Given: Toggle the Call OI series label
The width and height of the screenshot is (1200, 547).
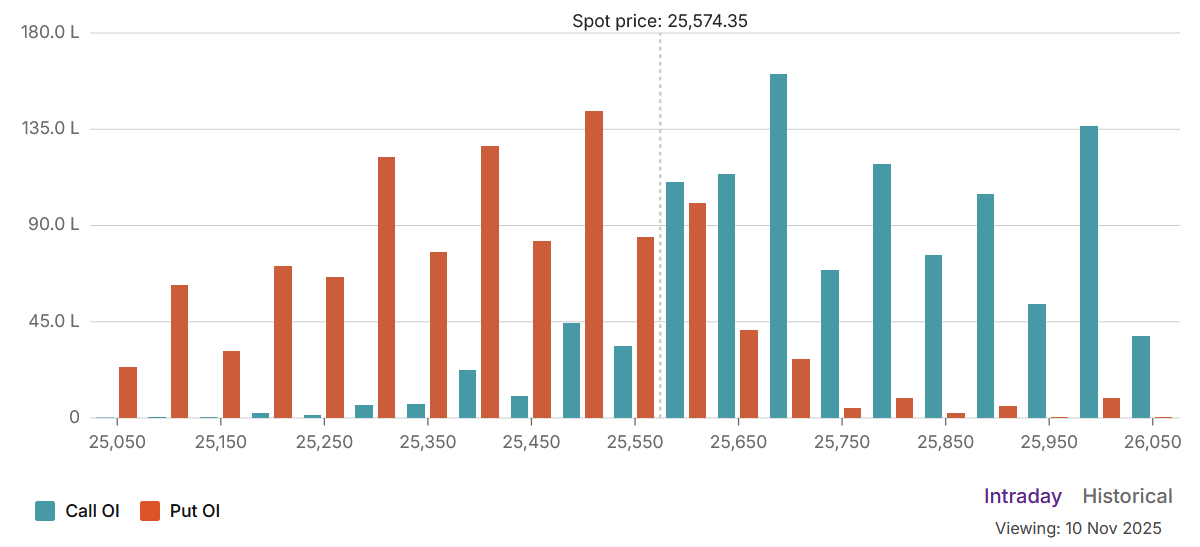Looking at the screenshot, I should click(x=92, y=511).
